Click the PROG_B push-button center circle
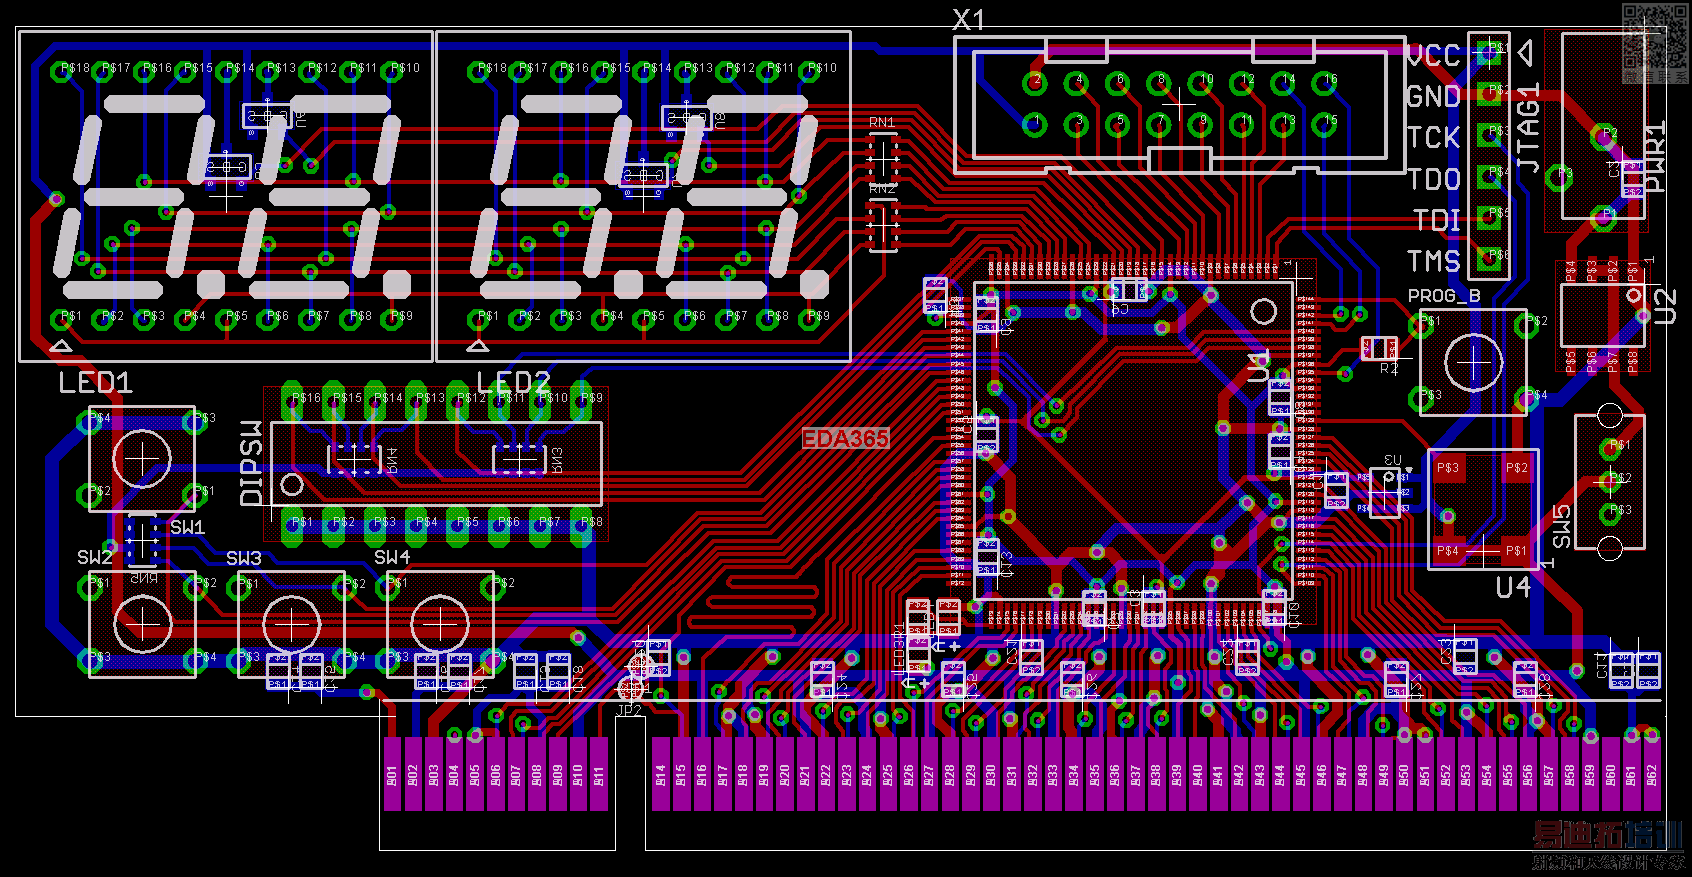Image resolution: width=1692 pixels, height=877 pixels. 1473,361
